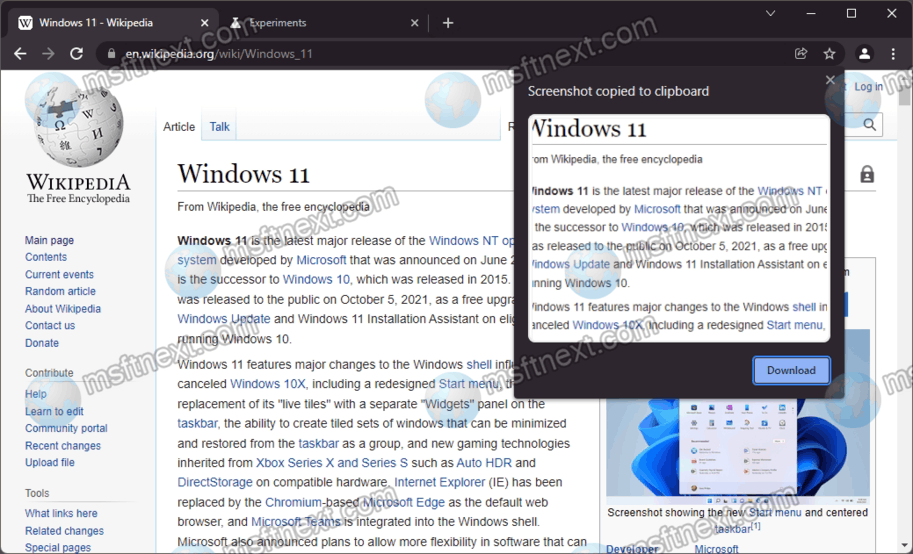Click the browser forward arrow
The width and height of the screenshot is (913, 554).
48,54
